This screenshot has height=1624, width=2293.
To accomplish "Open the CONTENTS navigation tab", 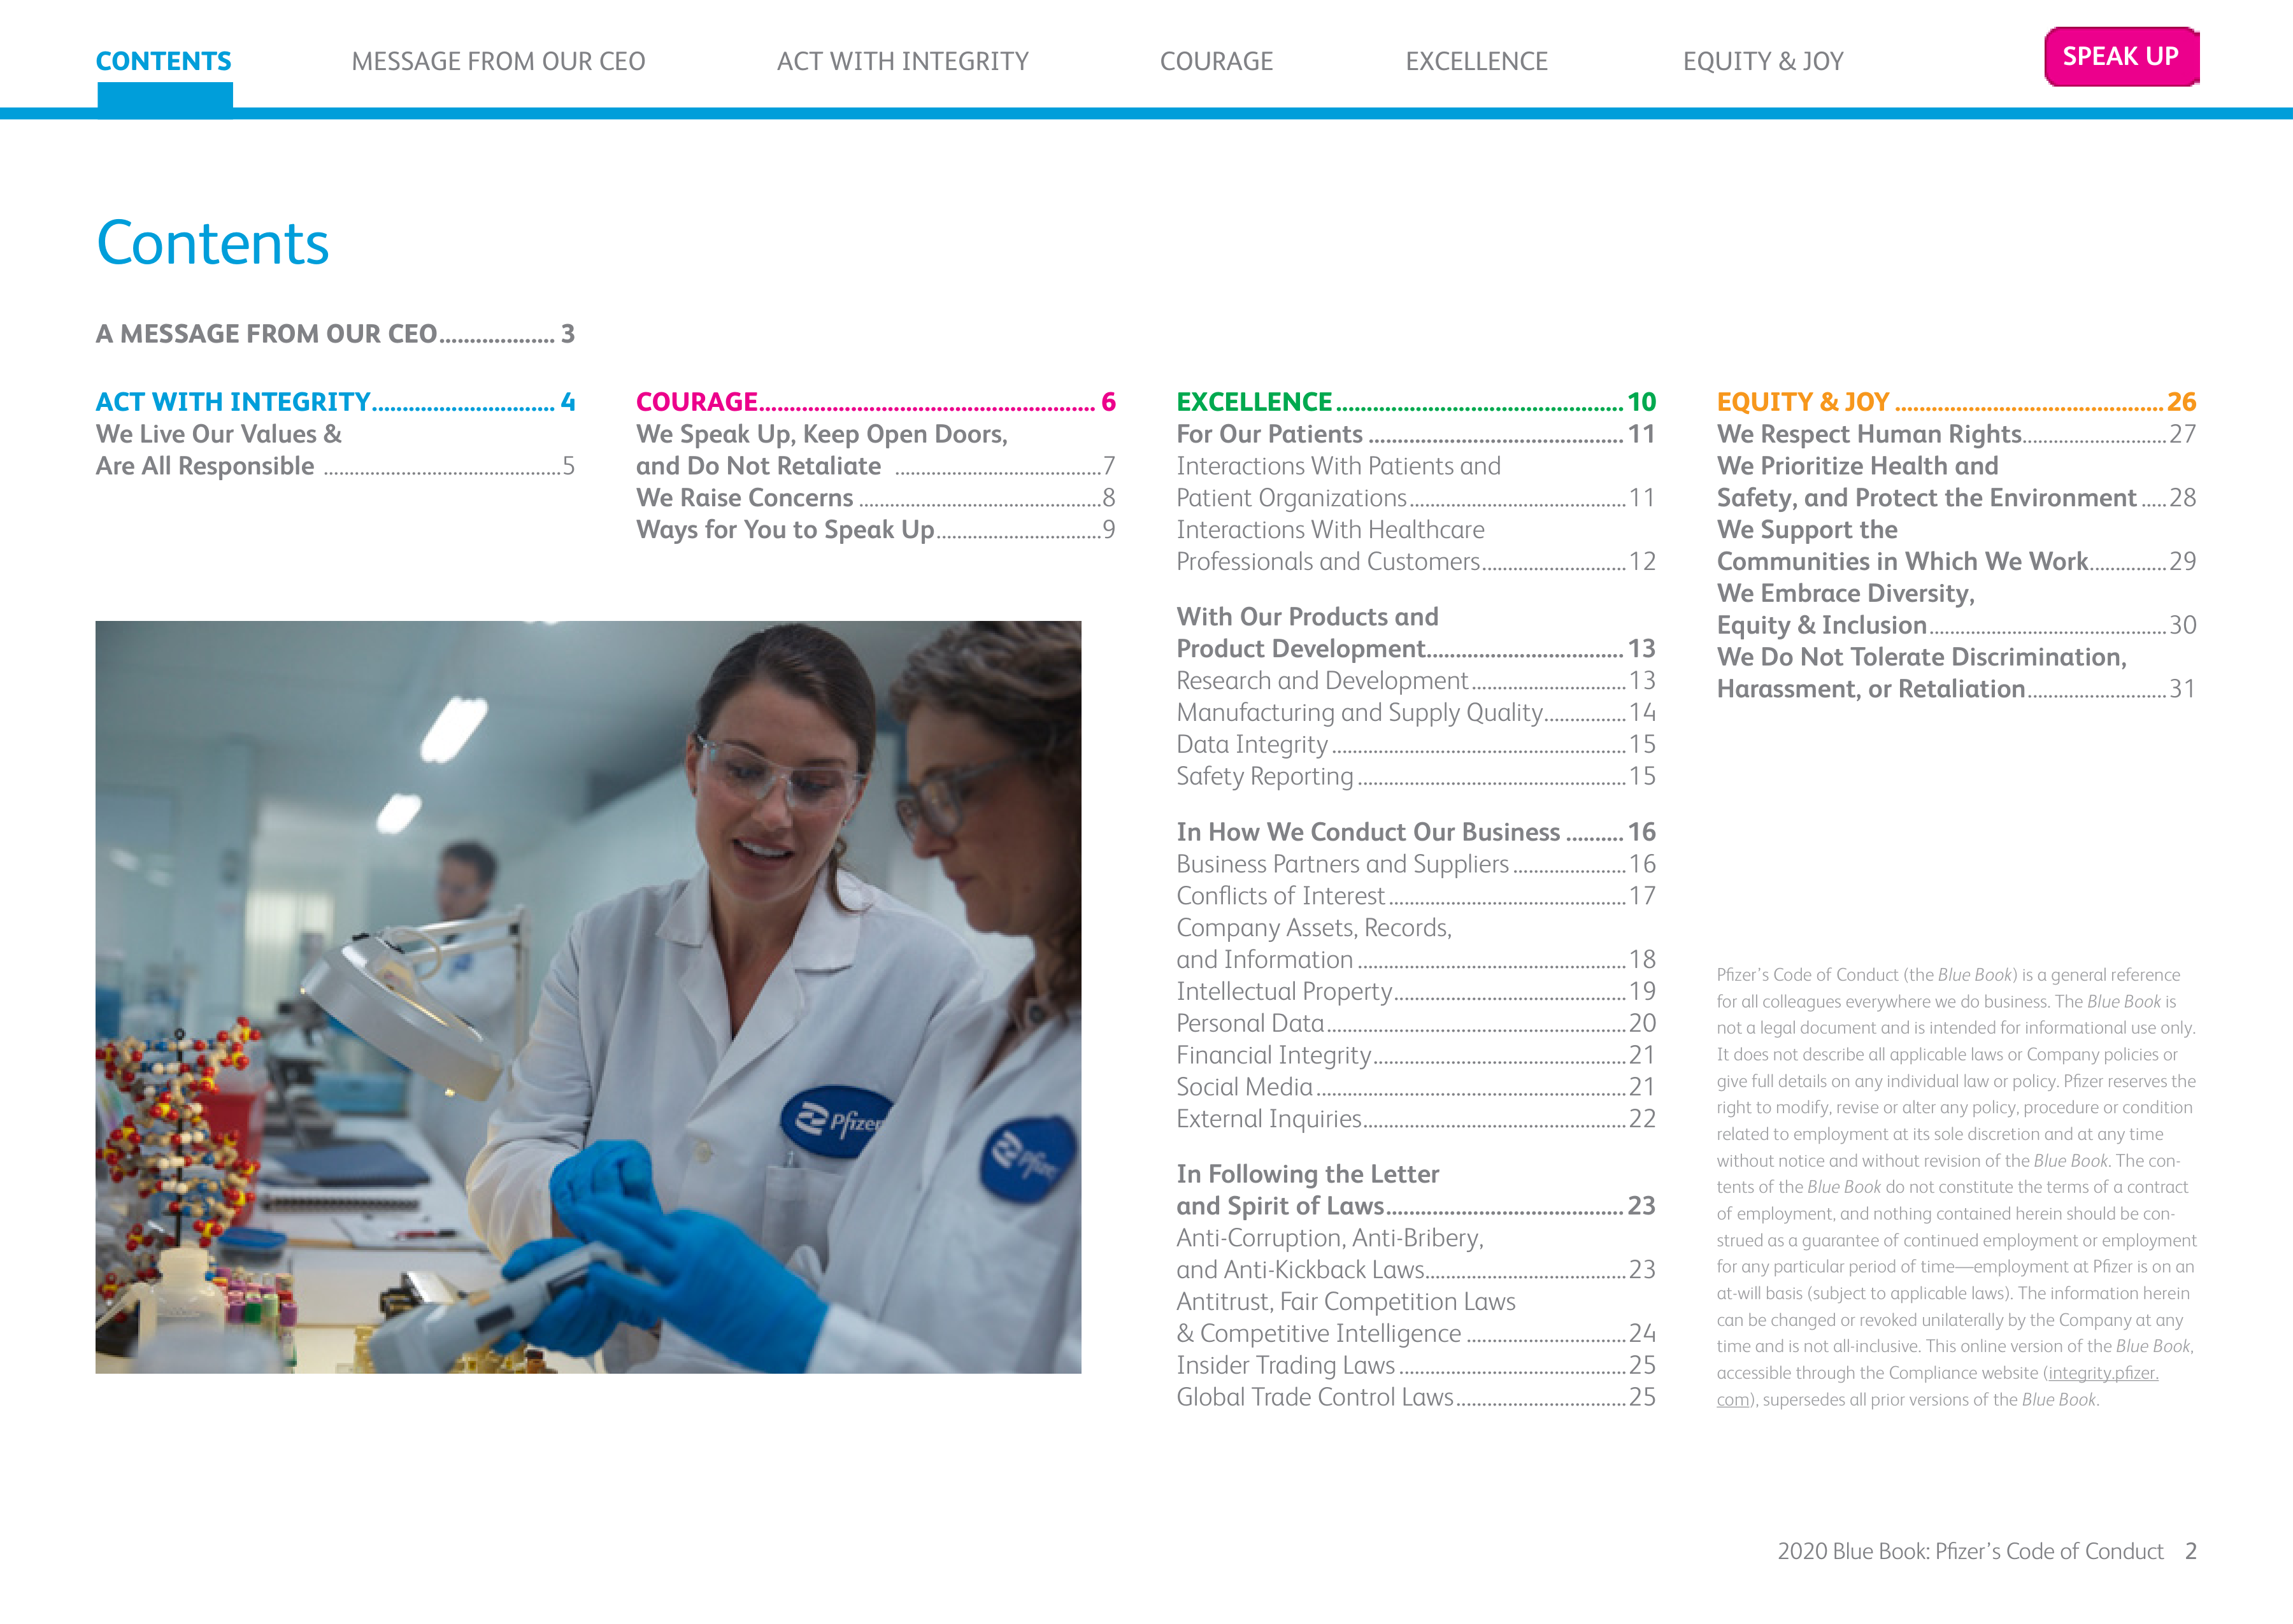I will [163, 61].
